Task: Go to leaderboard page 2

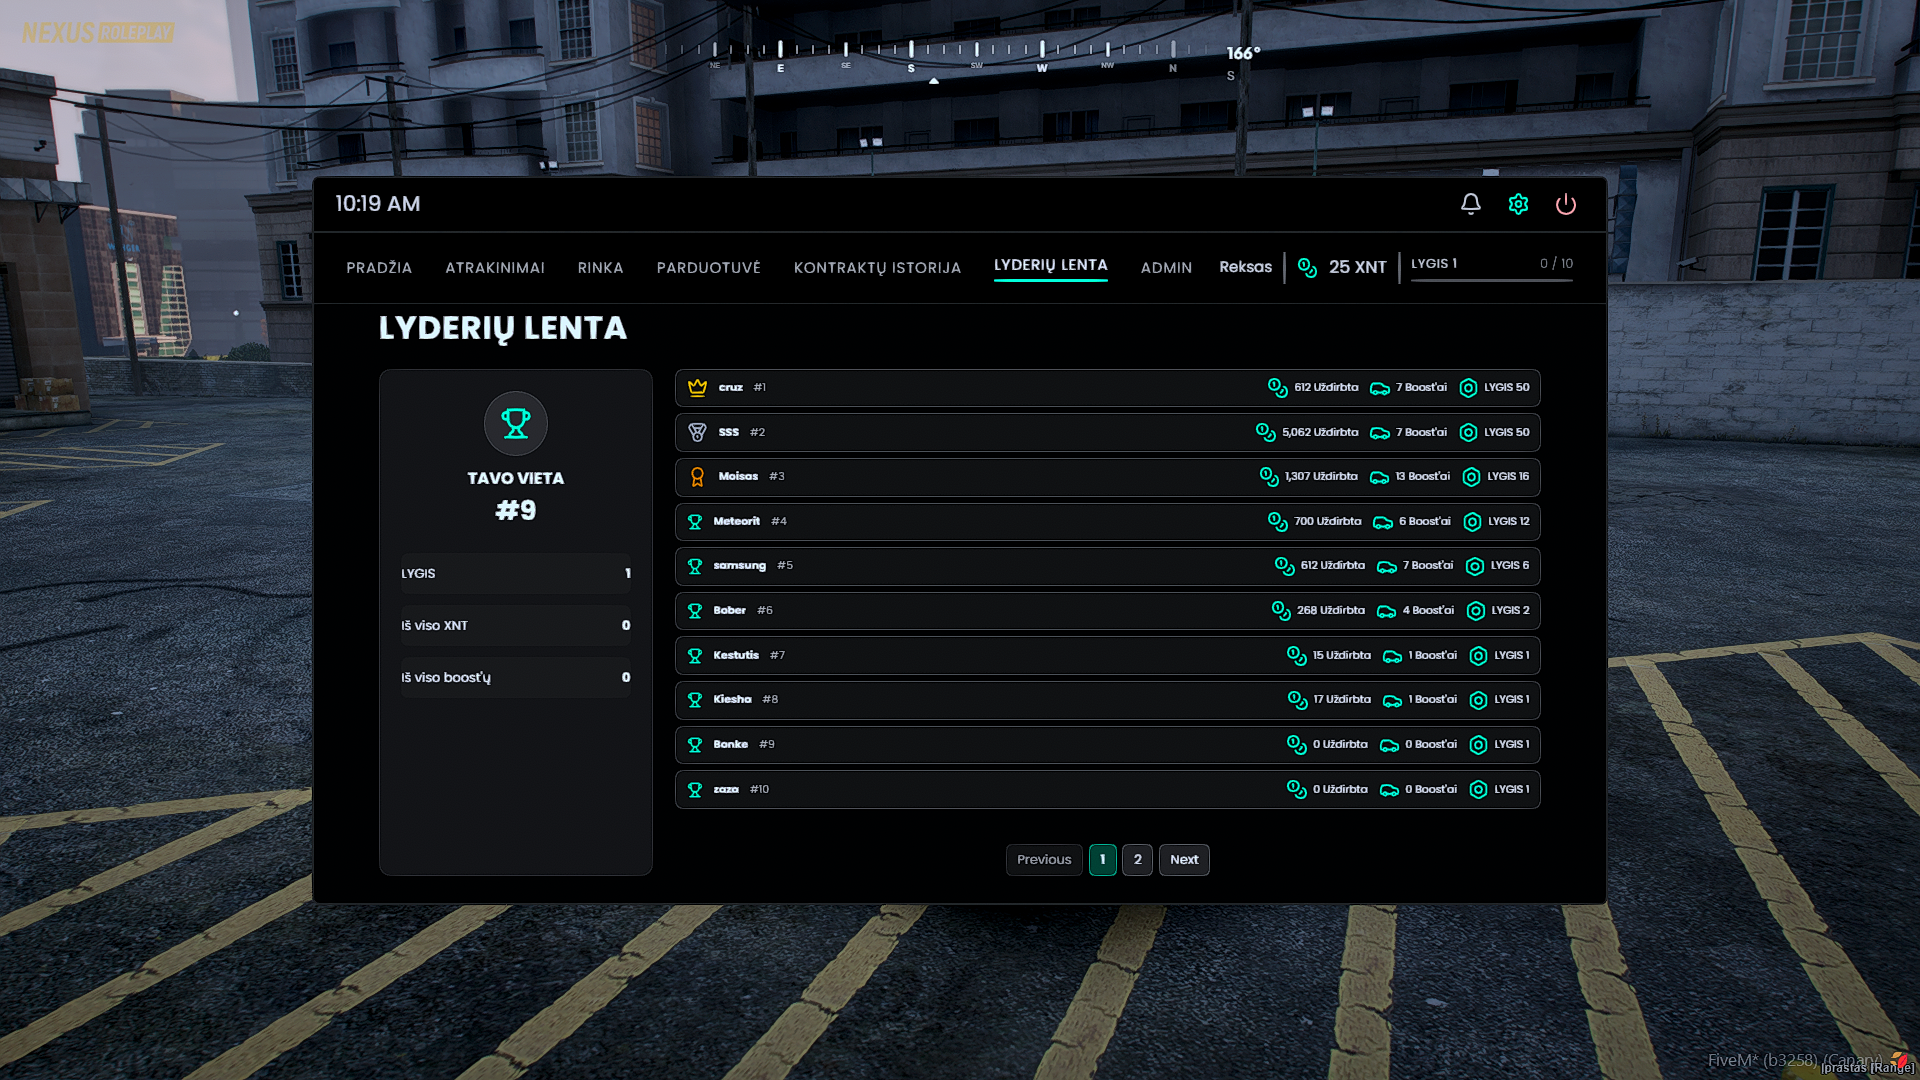Action: (1137, 860)
